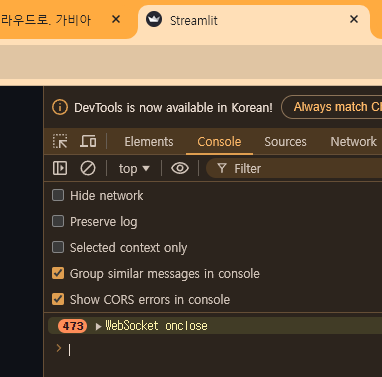Click the WebSocket onclose log text

pos(156,326)
